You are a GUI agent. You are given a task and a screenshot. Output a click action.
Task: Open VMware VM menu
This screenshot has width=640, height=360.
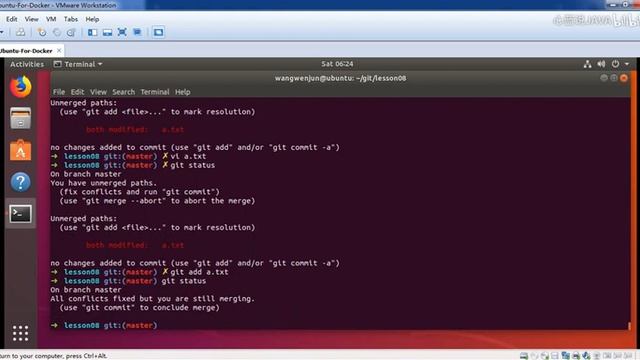(x=51, y=19)
